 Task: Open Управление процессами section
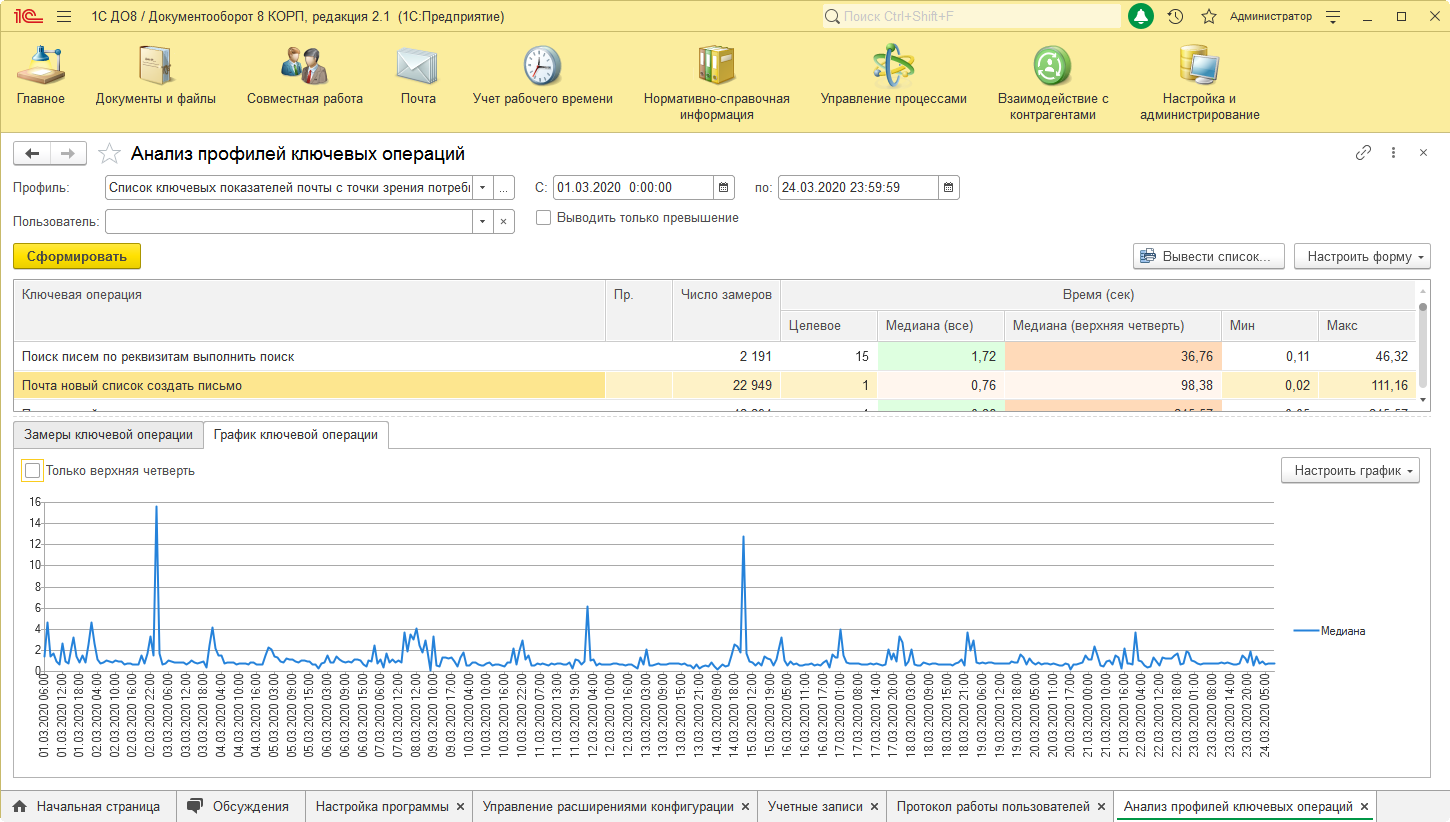point(893,76)
